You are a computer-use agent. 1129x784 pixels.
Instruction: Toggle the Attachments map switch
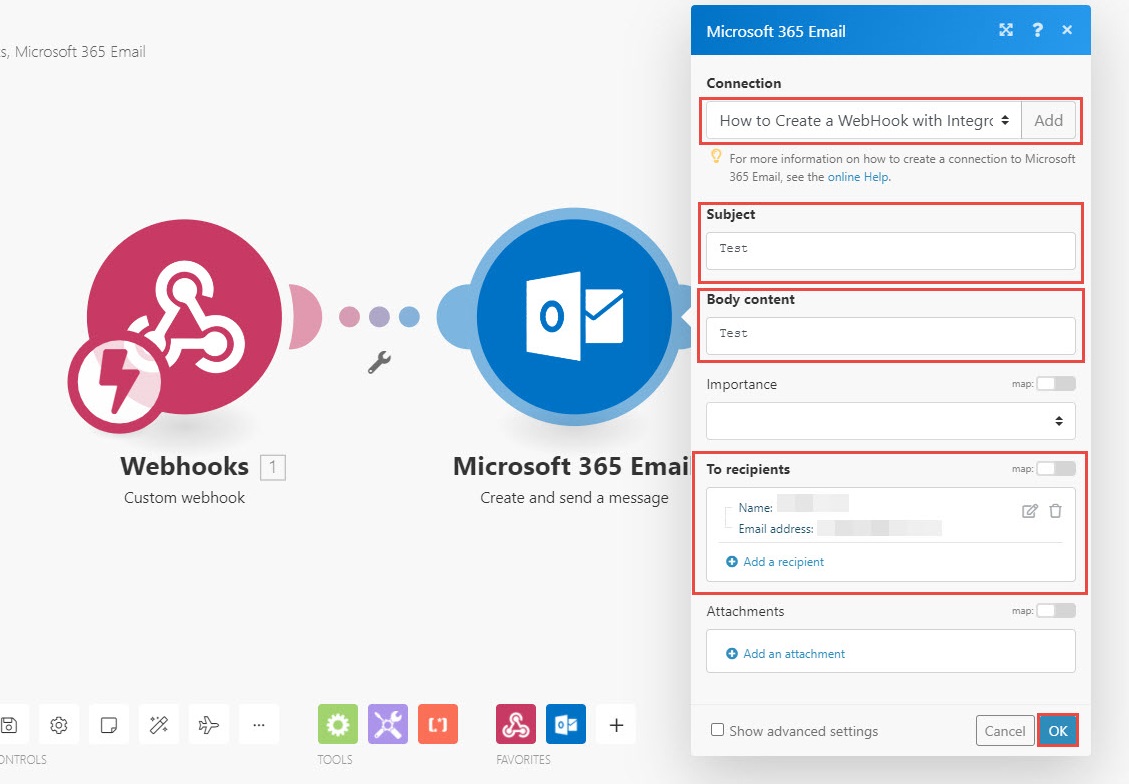coord(1056,610)
